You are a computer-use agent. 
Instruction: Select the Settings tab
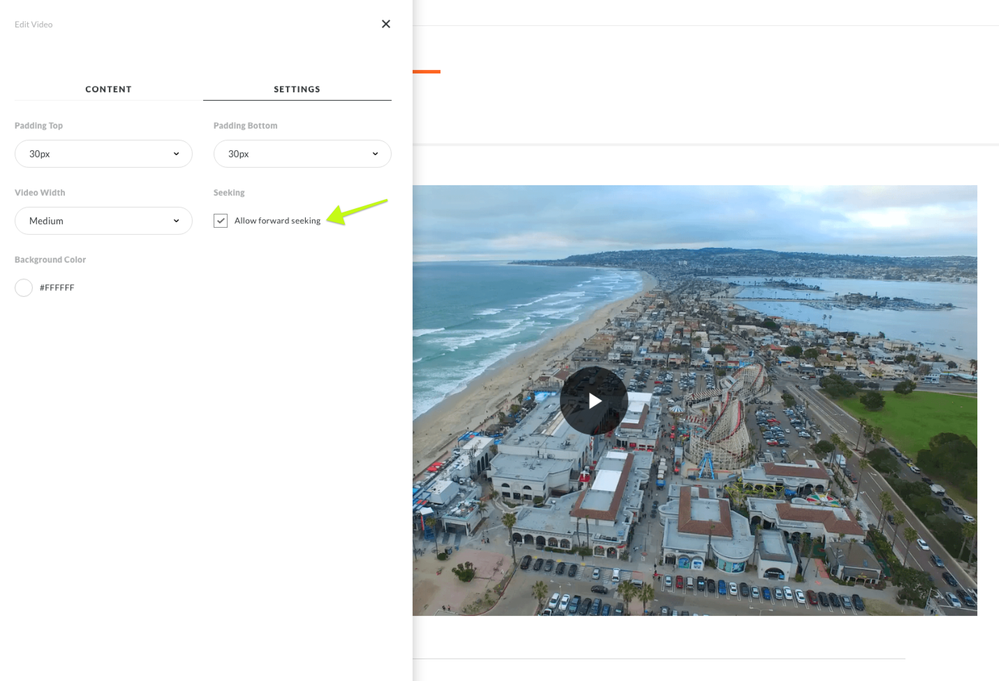[297, 89]
